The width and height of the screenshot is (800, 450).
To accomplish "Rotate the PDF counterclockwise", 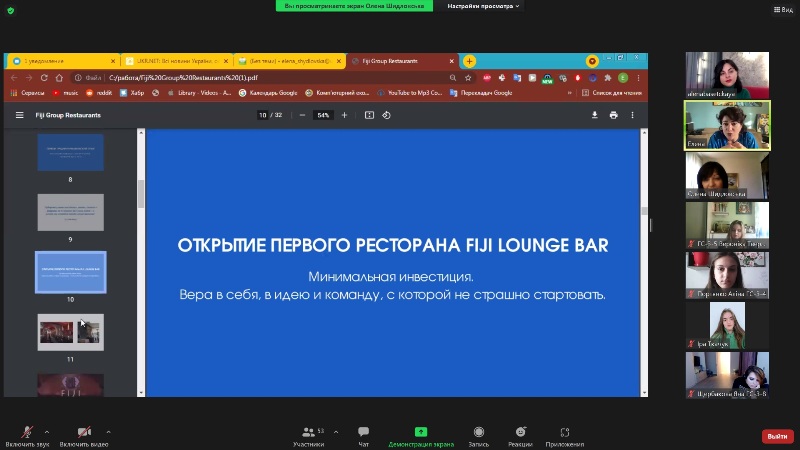I will 387,115.
